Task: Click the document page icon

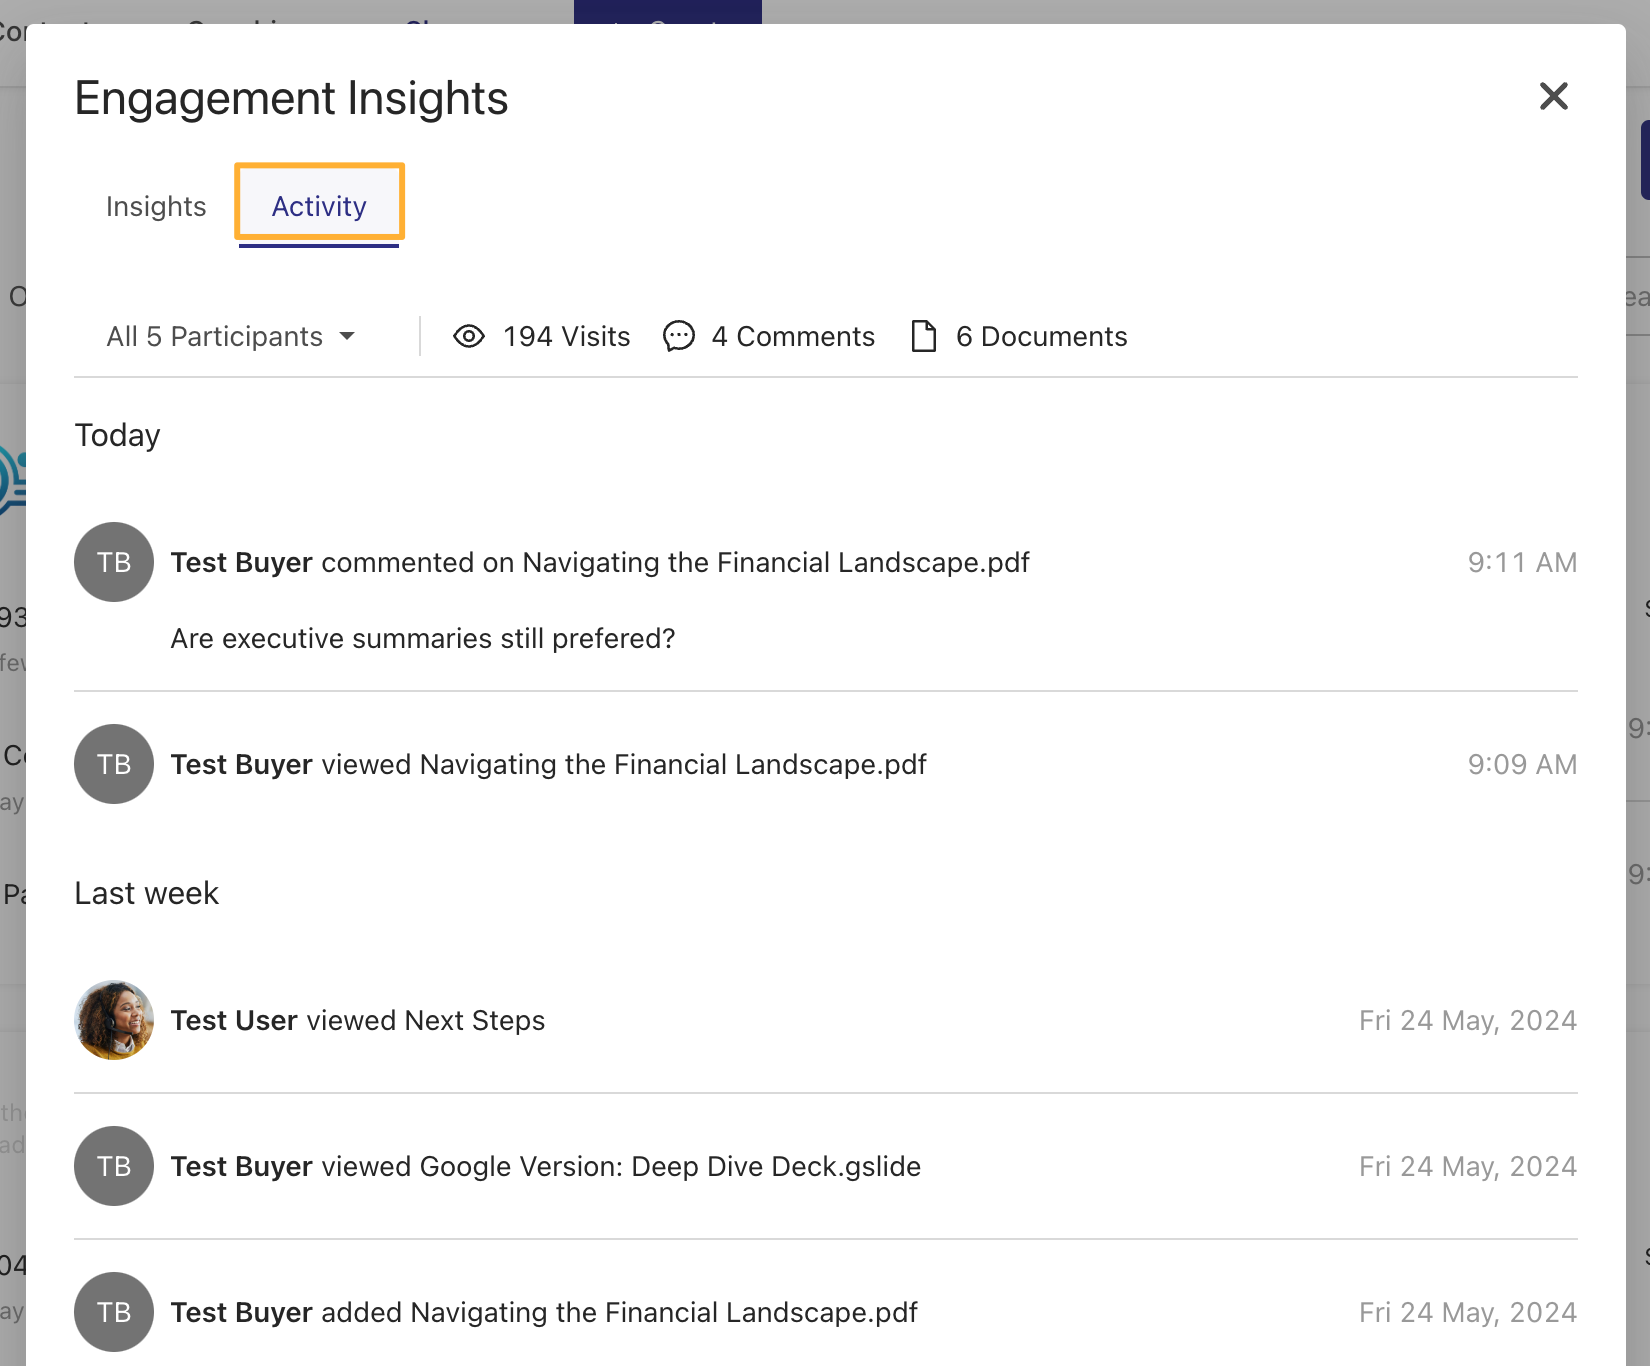Action: [924, 337]
